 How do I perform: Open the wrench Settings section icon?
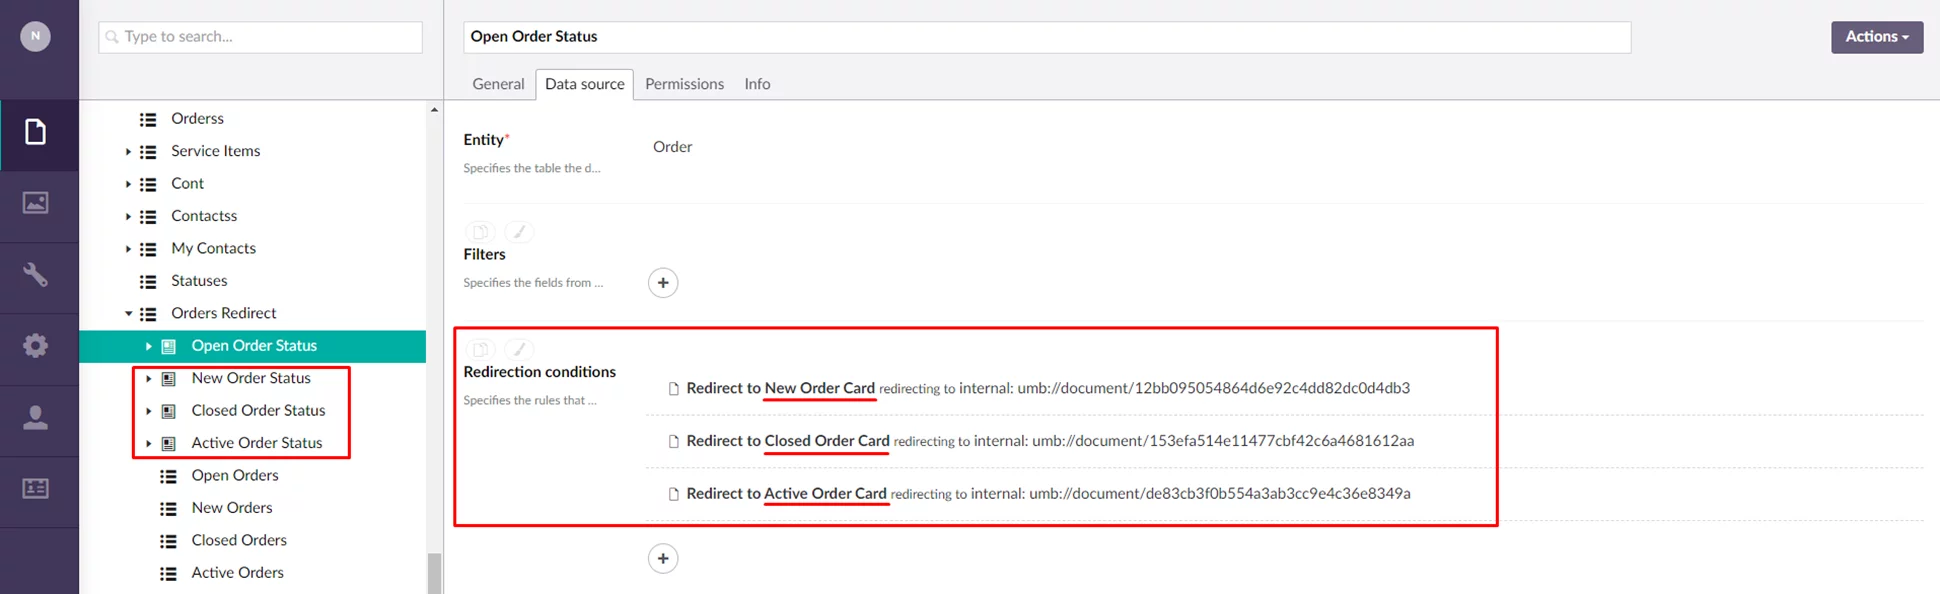(36, 275)
